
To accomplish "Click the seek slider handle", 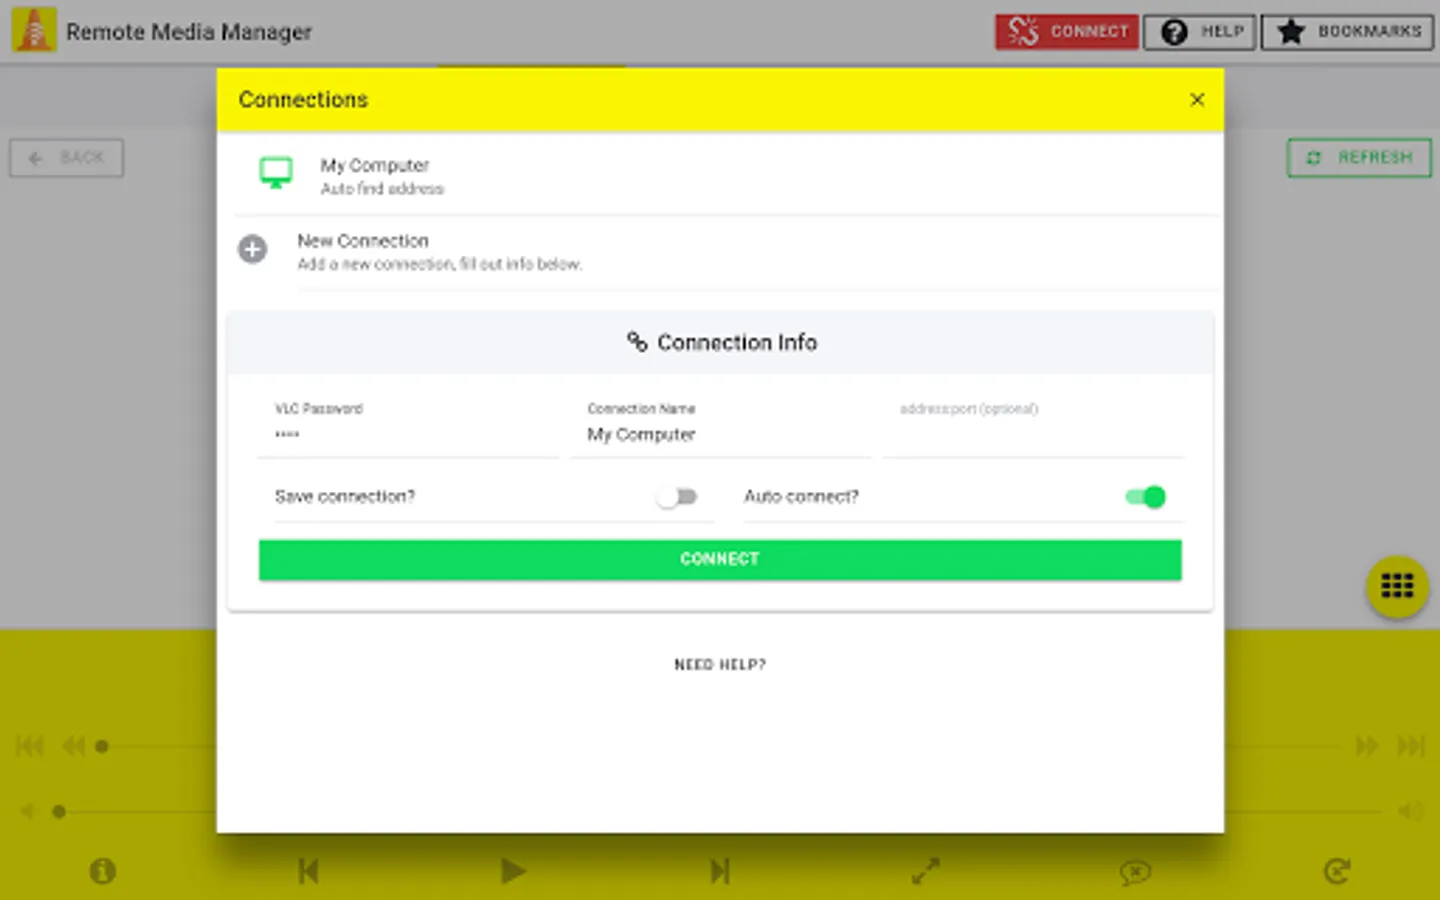I will 102,746.
